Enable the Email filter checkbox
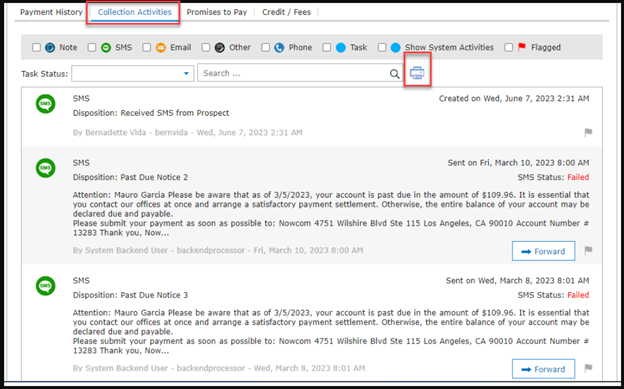This screenshot has height=389, width=624. (x=147, y=48)
